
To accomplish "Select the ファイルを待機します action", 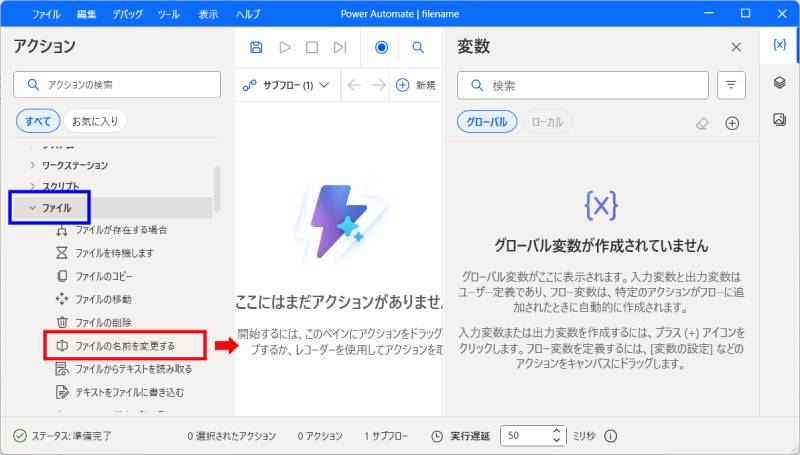I will point(114,253).
